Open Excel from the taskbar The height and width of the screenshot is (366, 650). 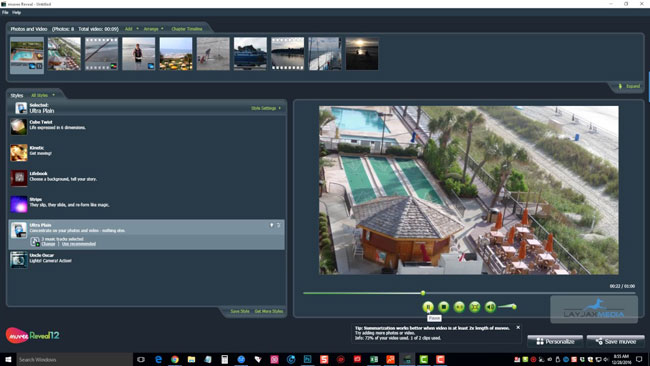(374, 359)
